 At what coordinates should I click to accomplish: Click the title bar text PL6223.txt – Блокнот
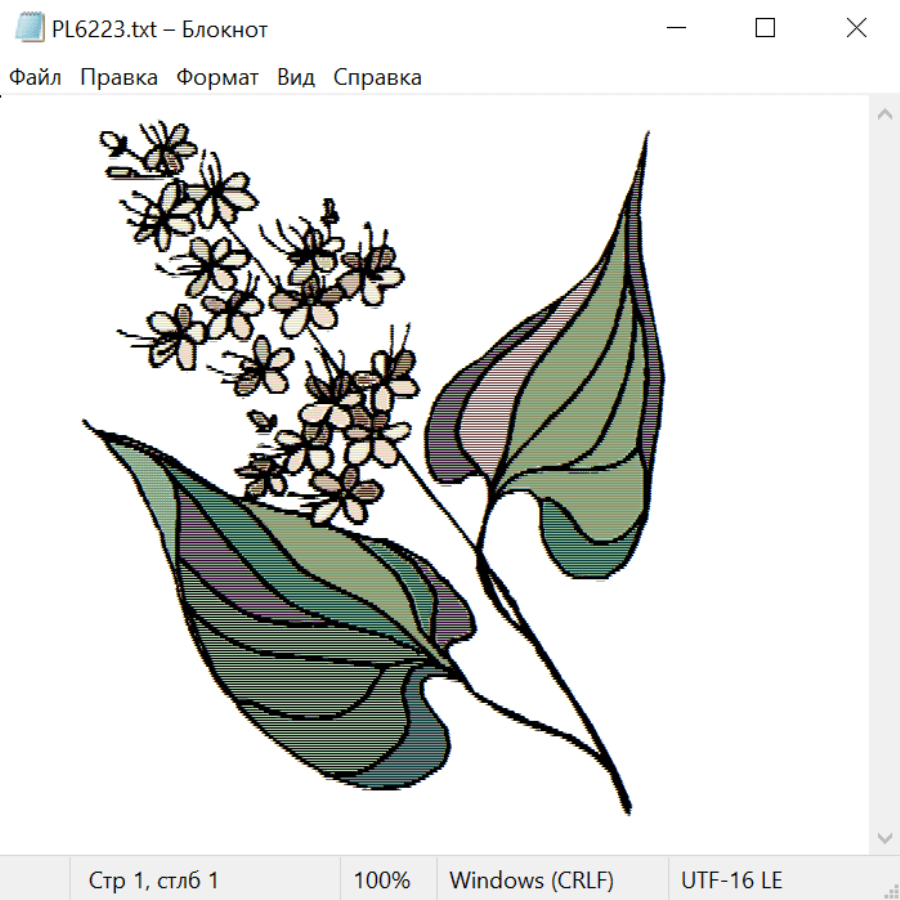160,29
